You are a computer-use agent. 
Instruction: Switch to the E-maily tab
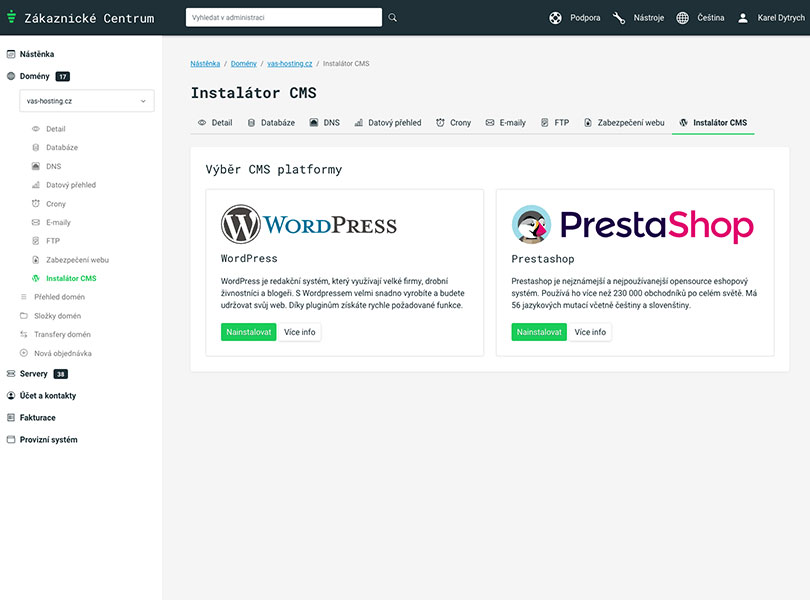click(505, 122)
